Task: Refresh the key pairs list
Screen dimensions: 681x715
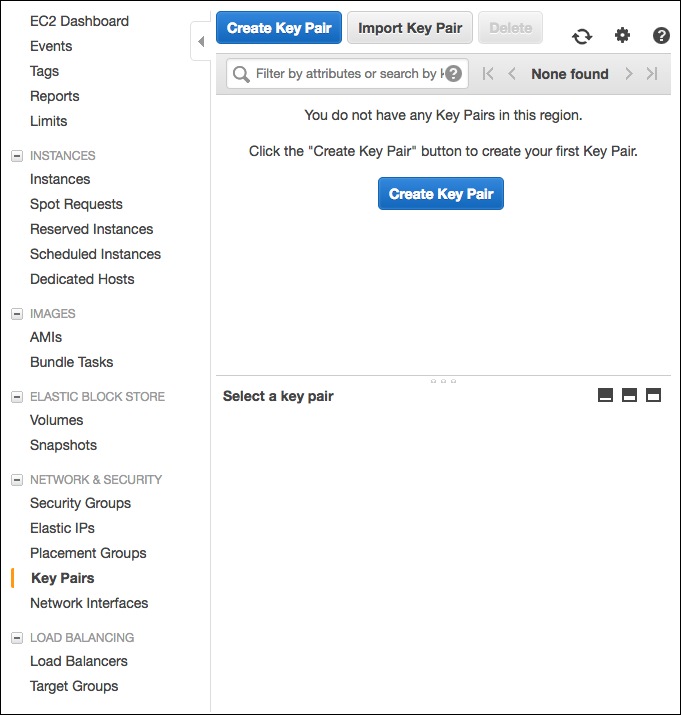Action: pos(582,36)
